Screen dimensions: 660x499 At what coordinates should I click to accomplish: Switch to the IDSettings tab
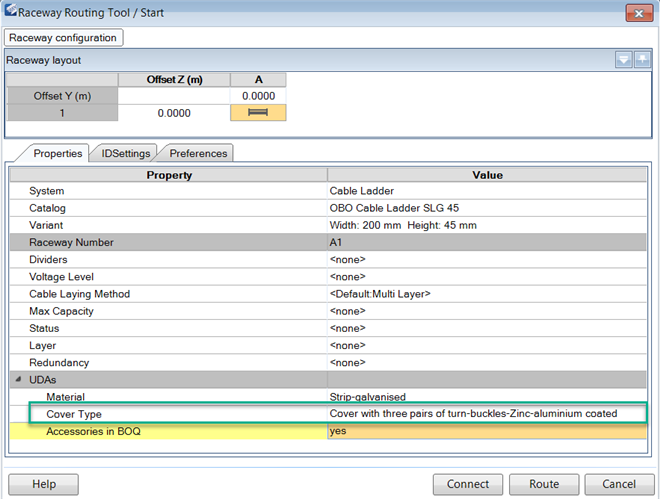[125, 153]
